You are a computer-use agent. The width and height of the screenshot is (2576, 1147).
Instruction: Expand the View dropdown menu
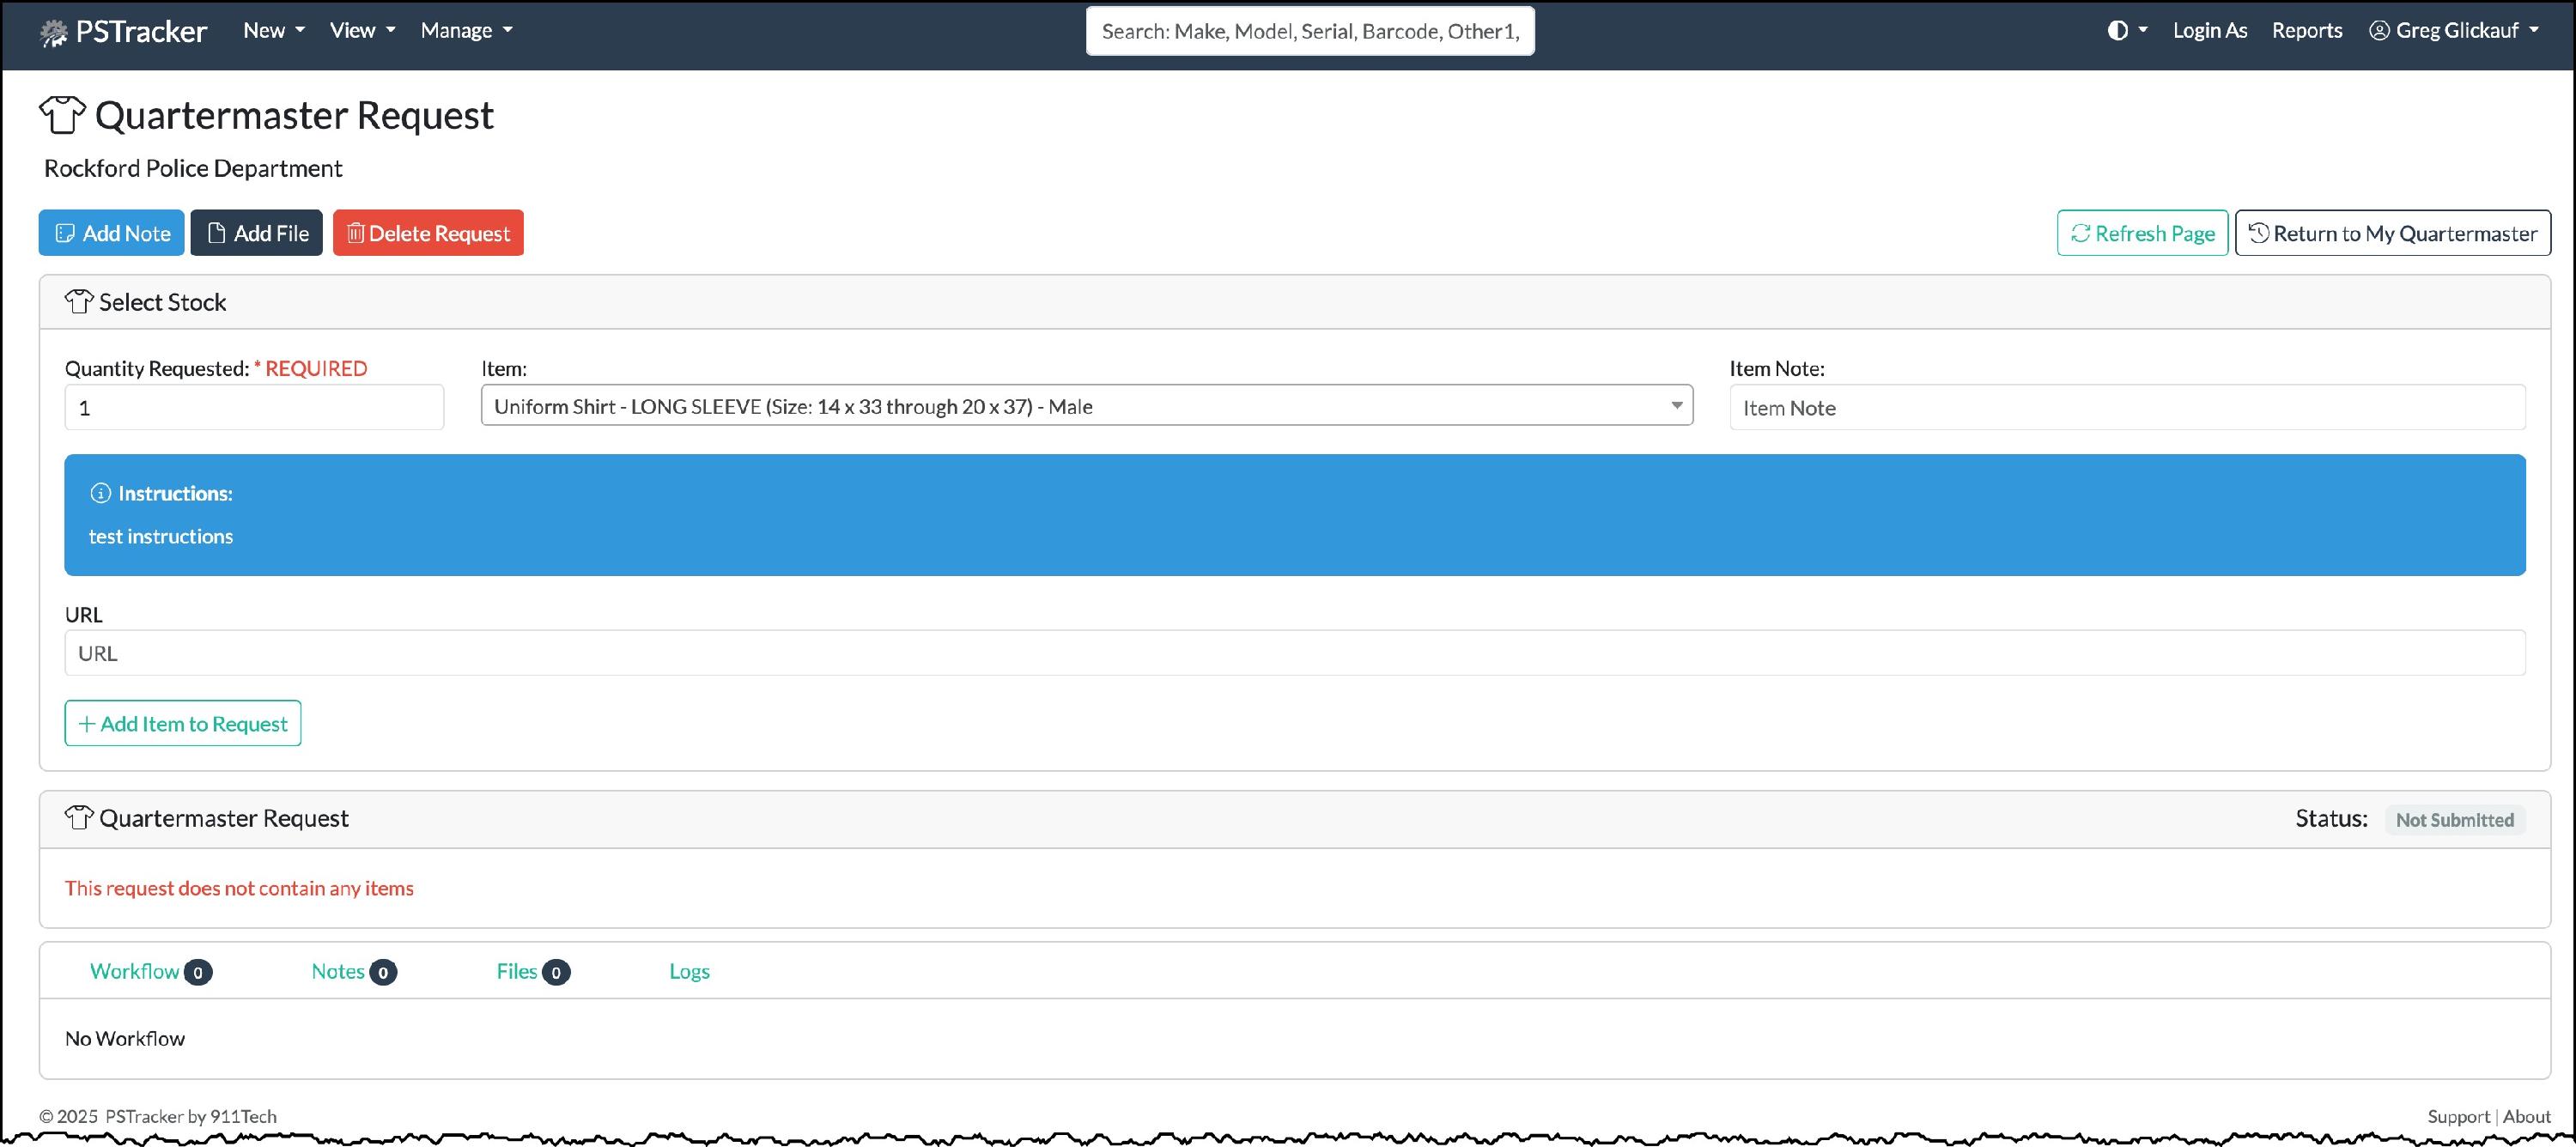point(362,31)
